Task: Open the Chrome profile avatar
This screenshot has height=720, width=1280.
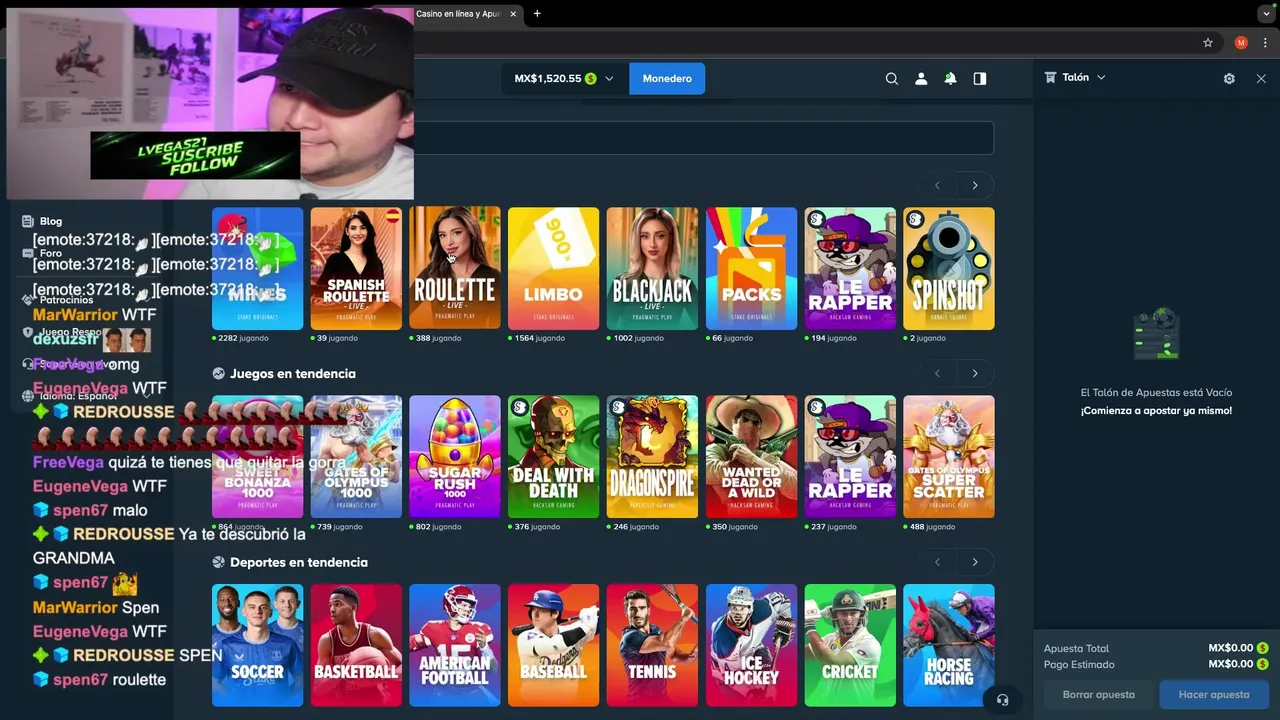Action: tap(1241, 43)
